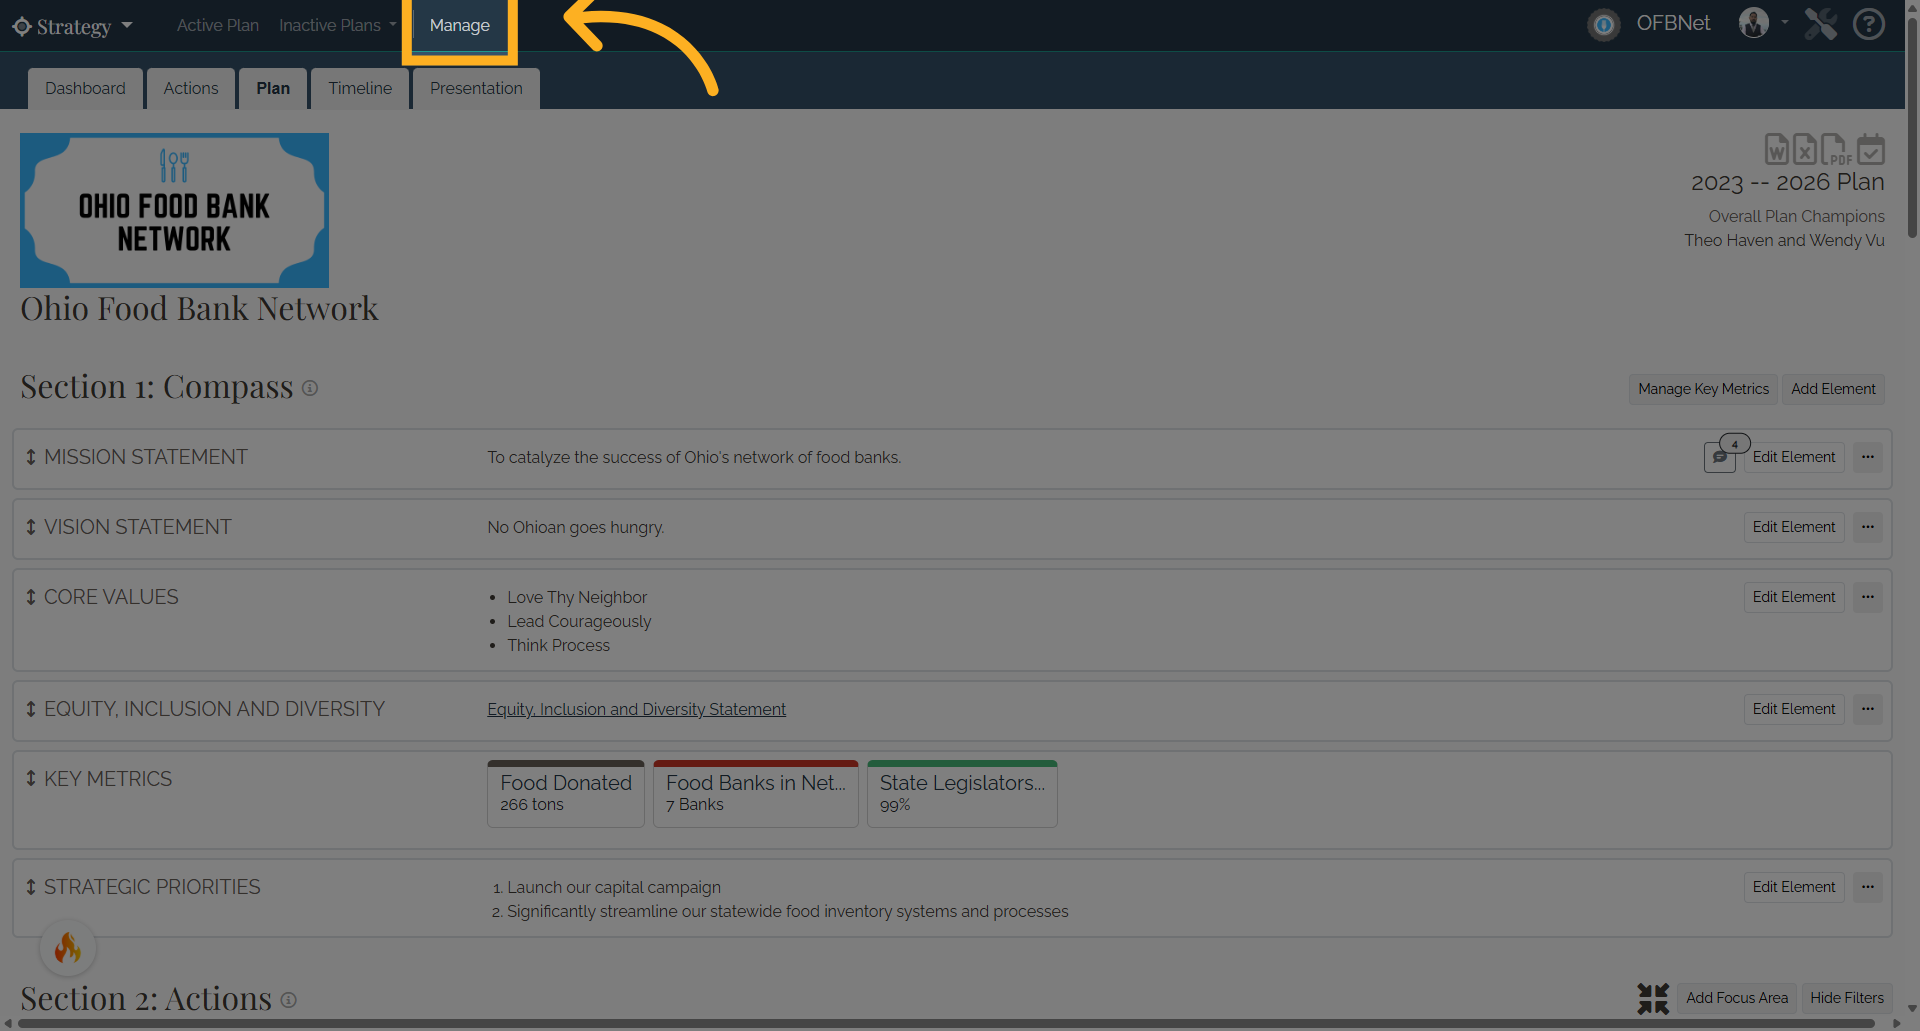Click the OFBNet organization badge icon
The width and height of the screenshot is (1920, 1031).
click(1604, 24)
